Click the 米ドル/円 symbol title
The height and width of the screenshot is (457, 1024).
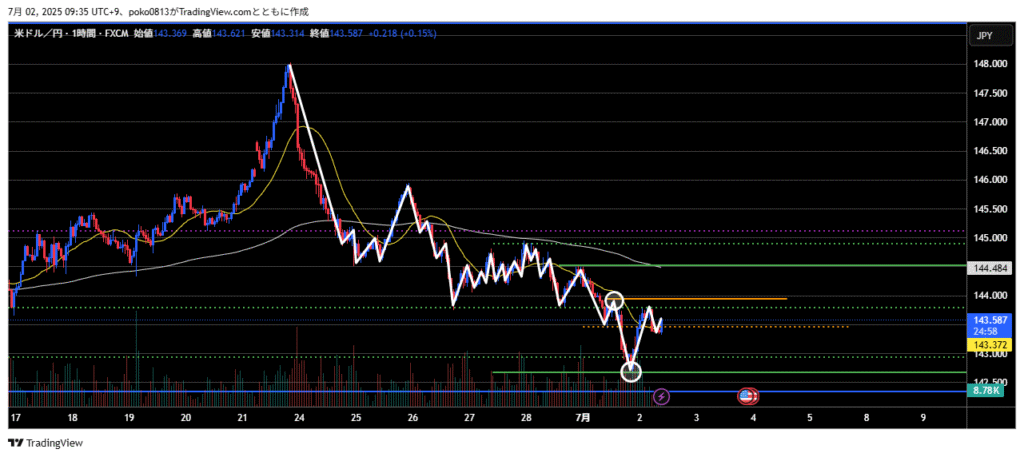[x=38, y=33]
